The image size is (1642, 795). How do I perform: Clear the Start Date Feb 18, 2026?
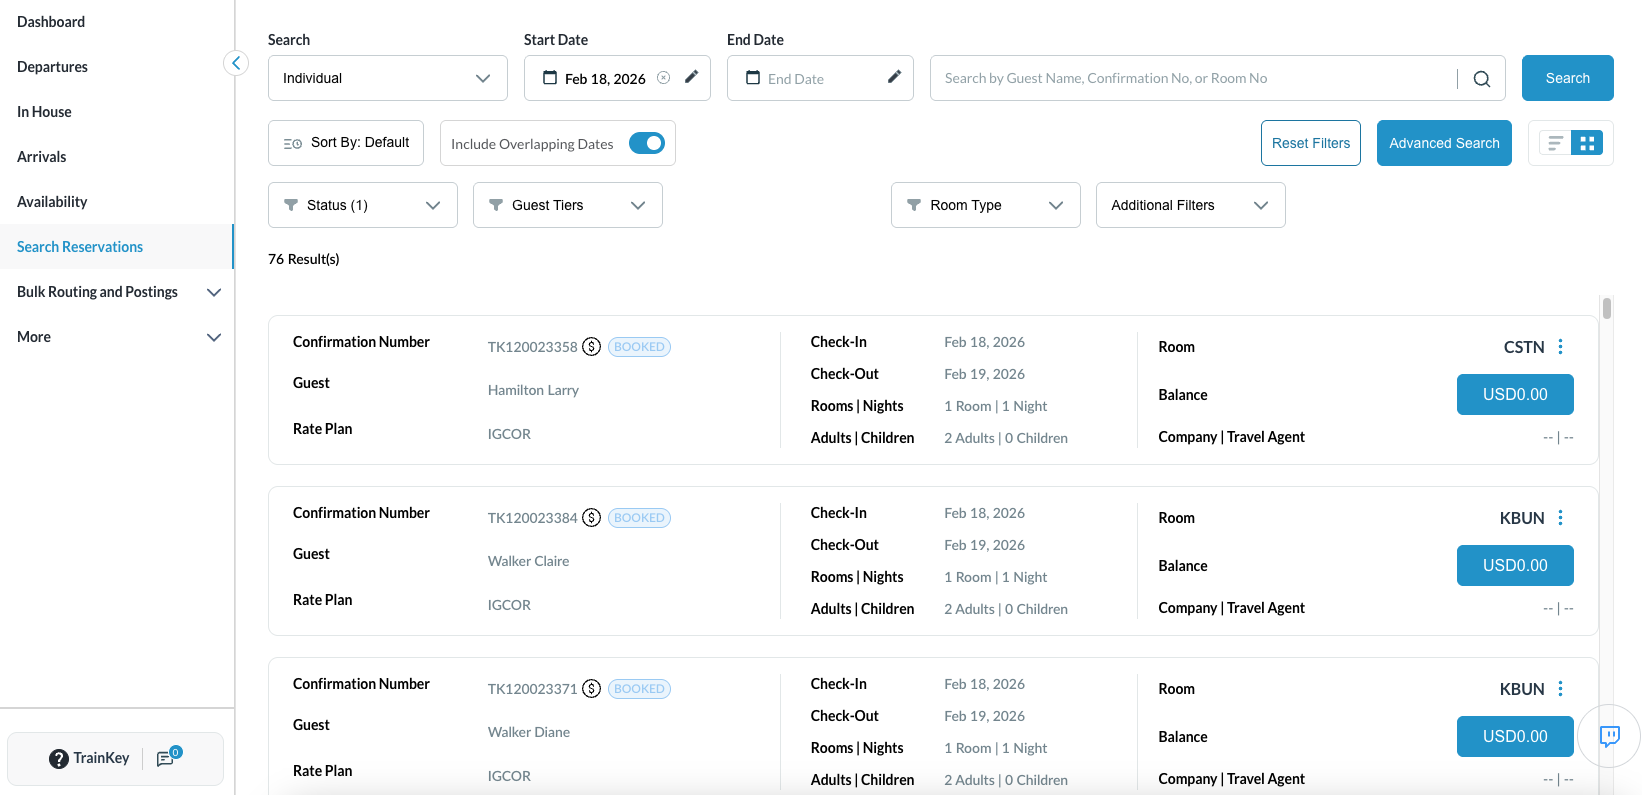663,78
